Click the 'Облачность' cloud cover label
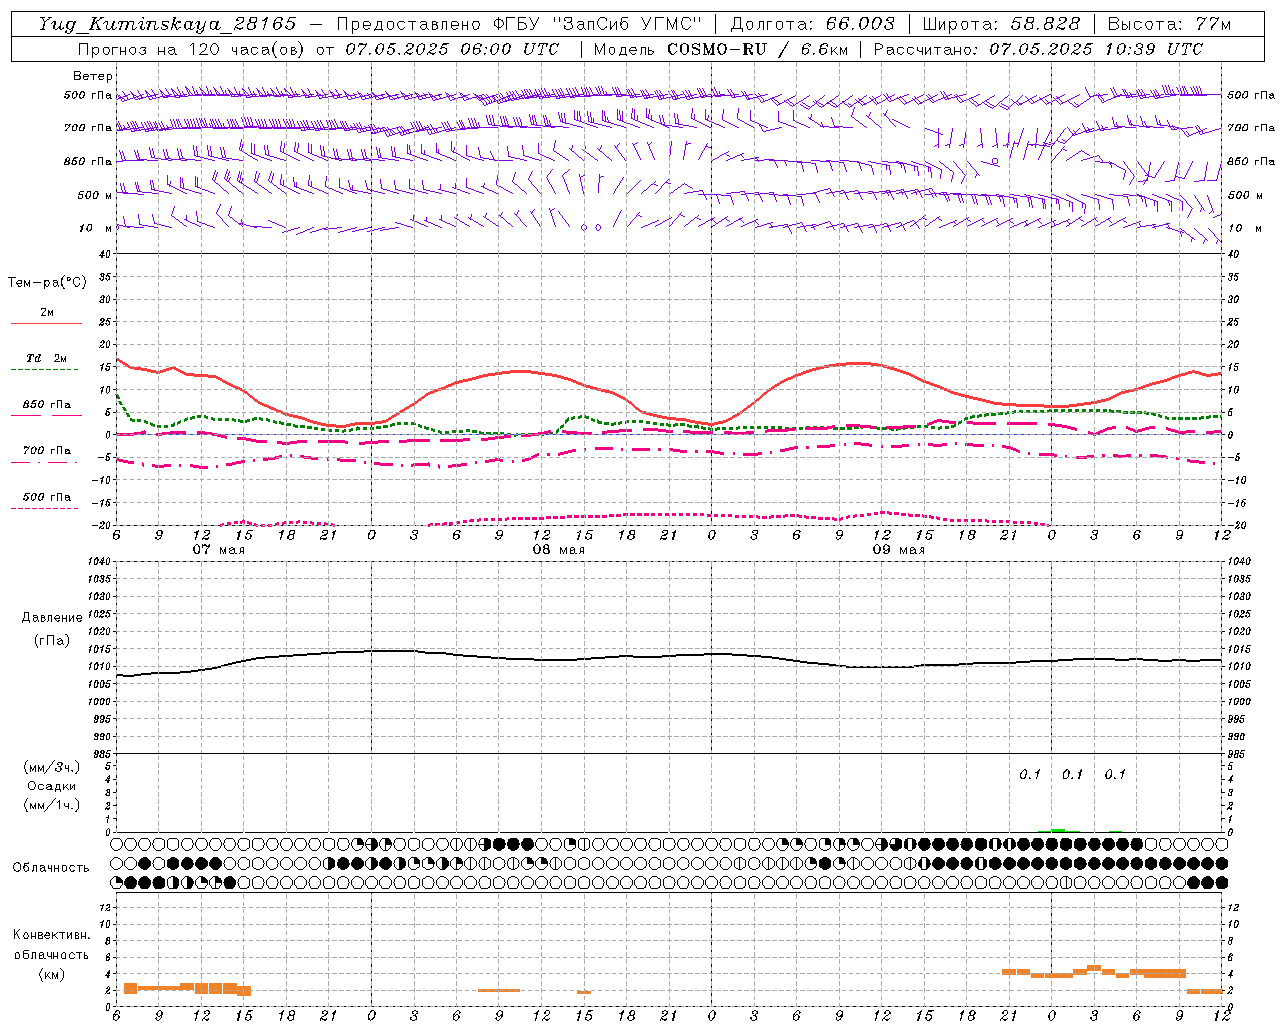 point(51,867)
